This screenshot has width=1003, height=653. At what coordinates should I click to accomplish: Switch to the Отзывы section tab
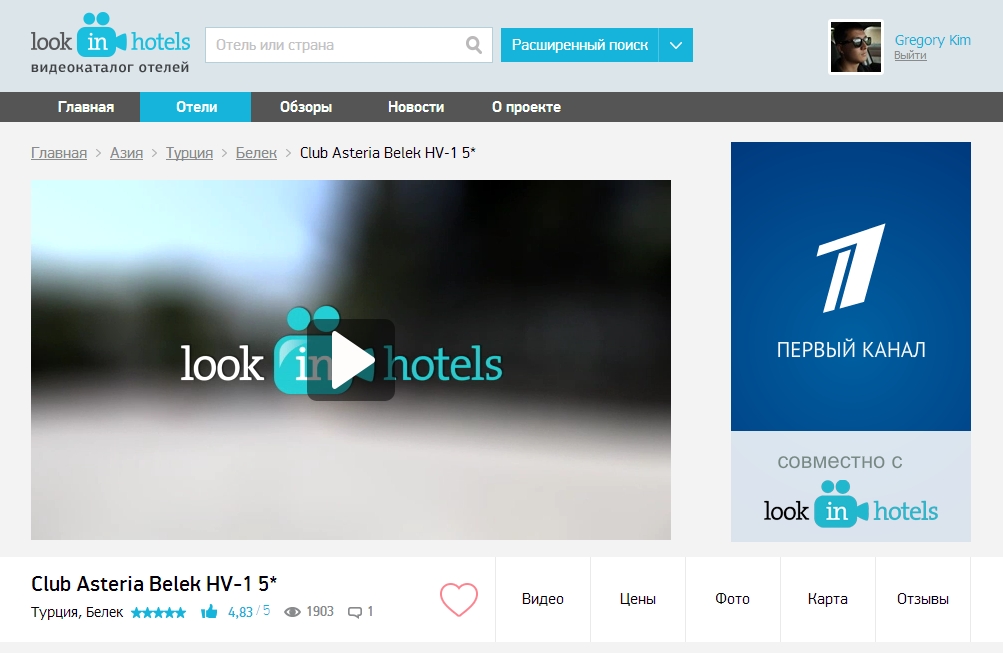click(922, 599)
